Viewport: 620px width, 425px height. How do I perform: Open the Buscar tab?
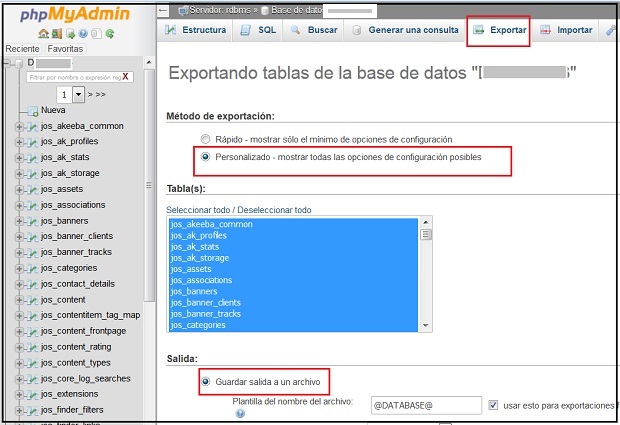coord(314,30)
